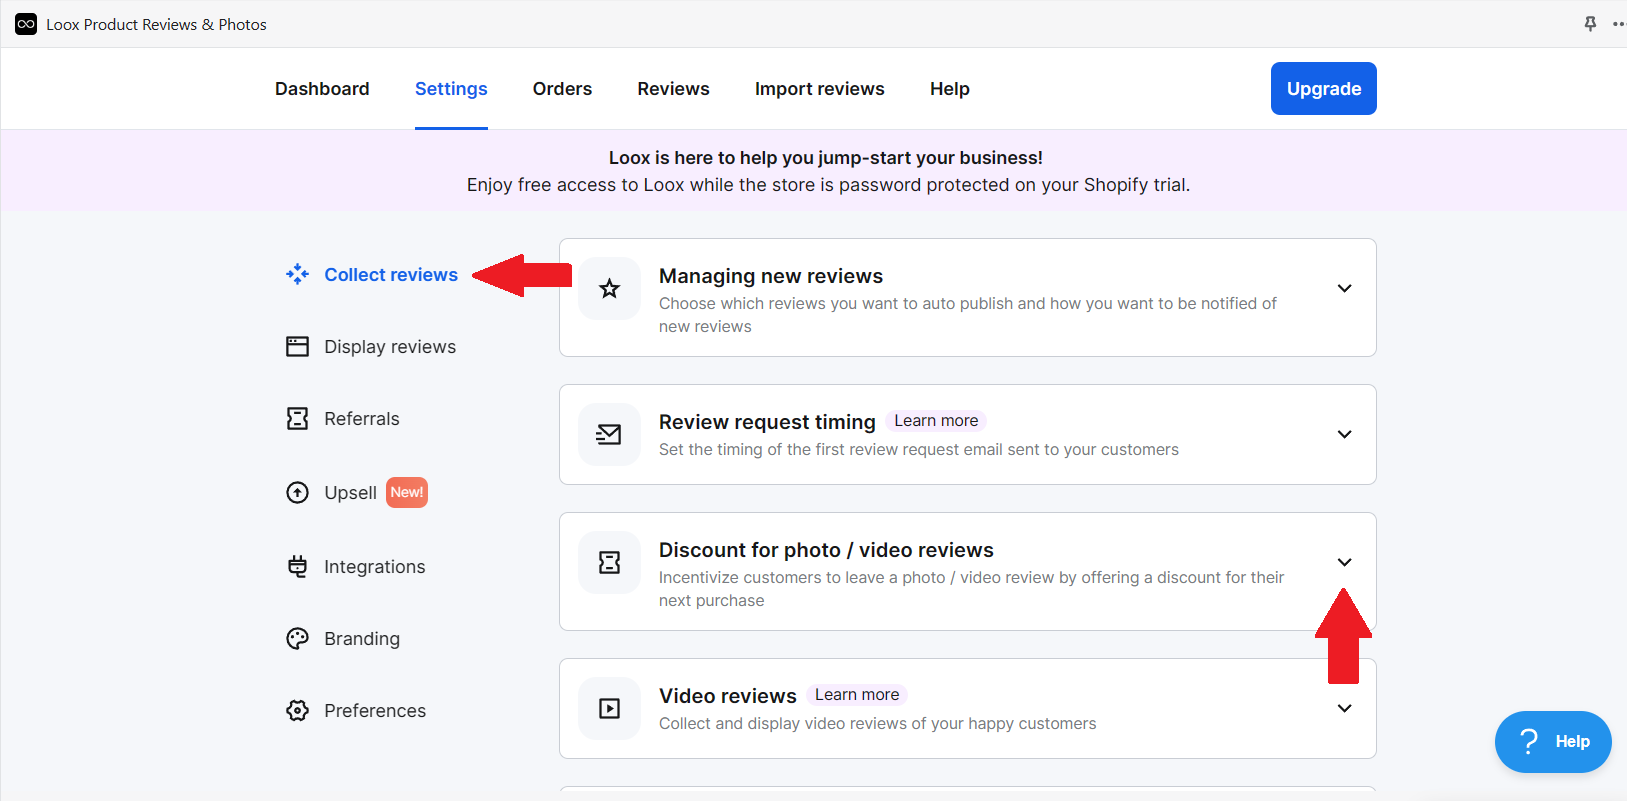Switch to the Reviews tab
This screenshot has height=801, width=1627.
pyautogui.click(x=673, y=89)
